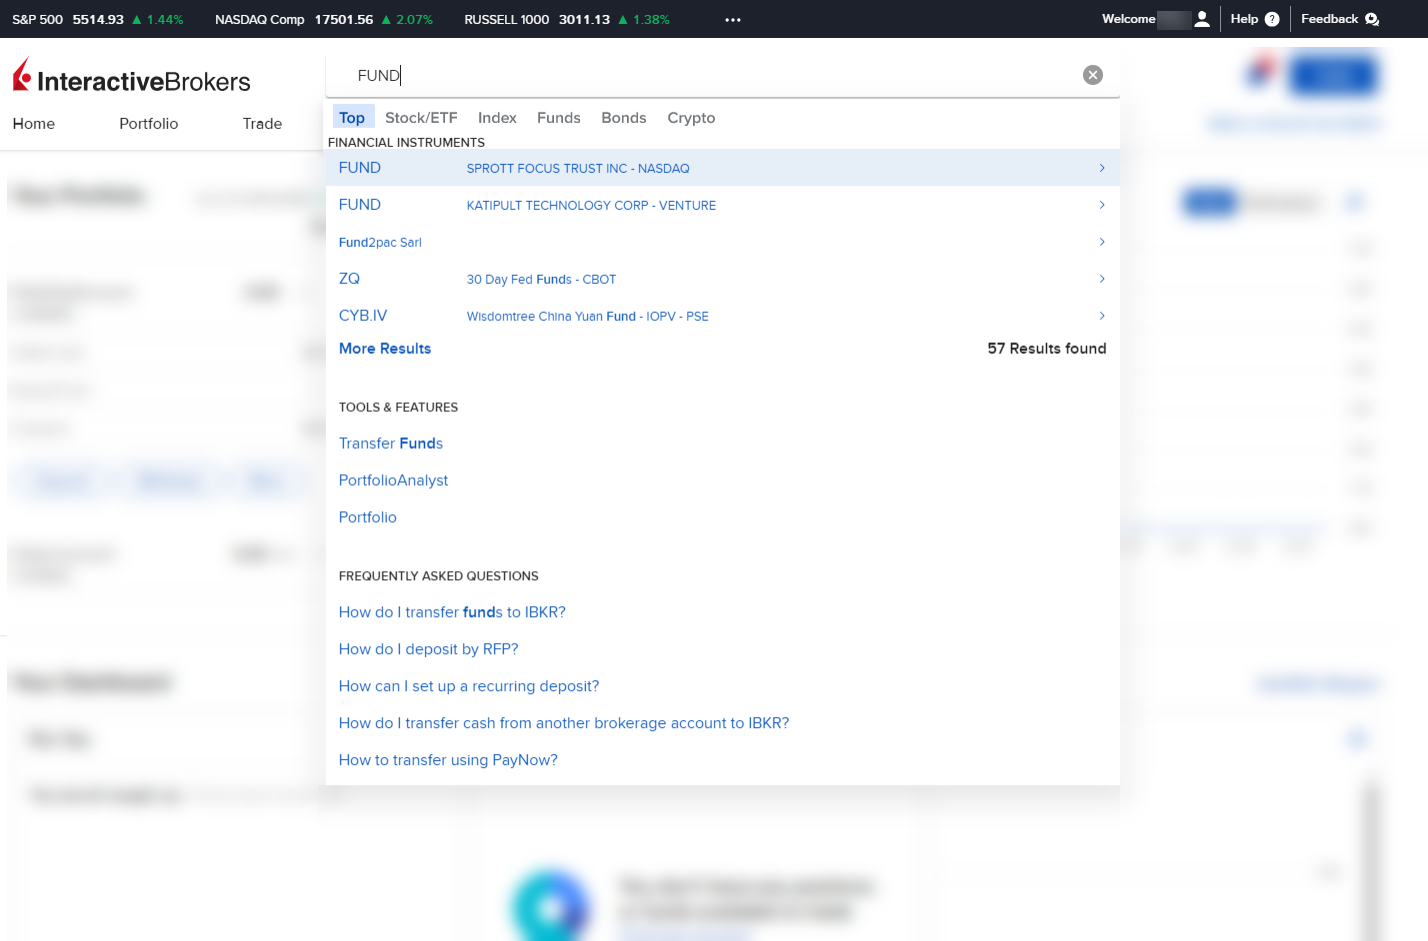Click inside the FUND search input field
Screen dimensions: 1428x941
pyautogui.click(x=600, y=75)
